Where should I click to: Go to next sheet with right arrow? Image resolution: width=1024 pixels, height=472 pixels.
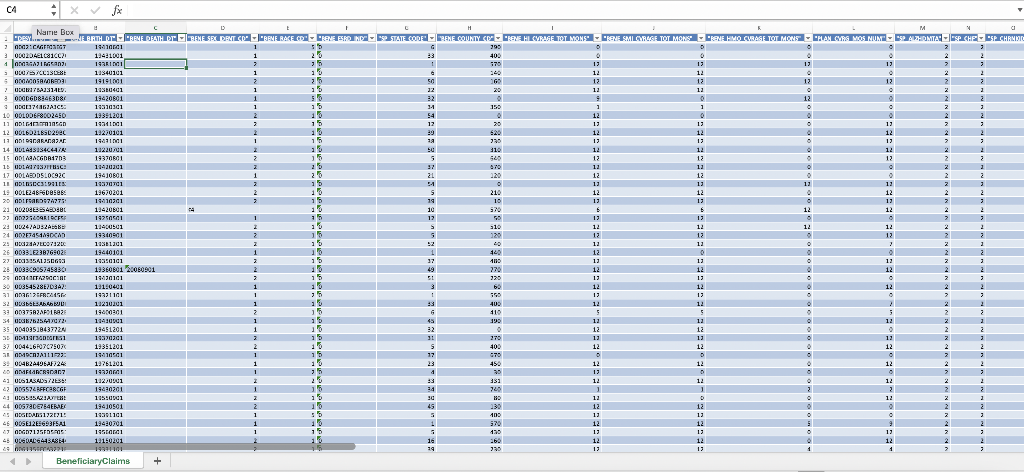point(28,461)
